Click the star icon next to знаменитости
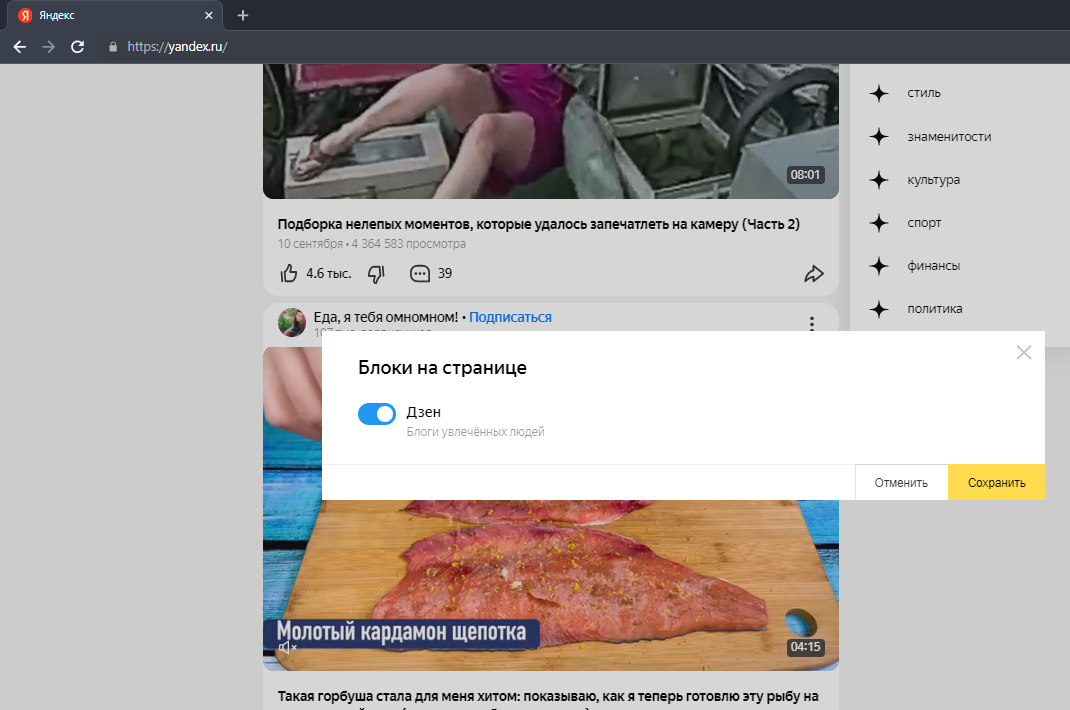 click(x=879, y=137)
